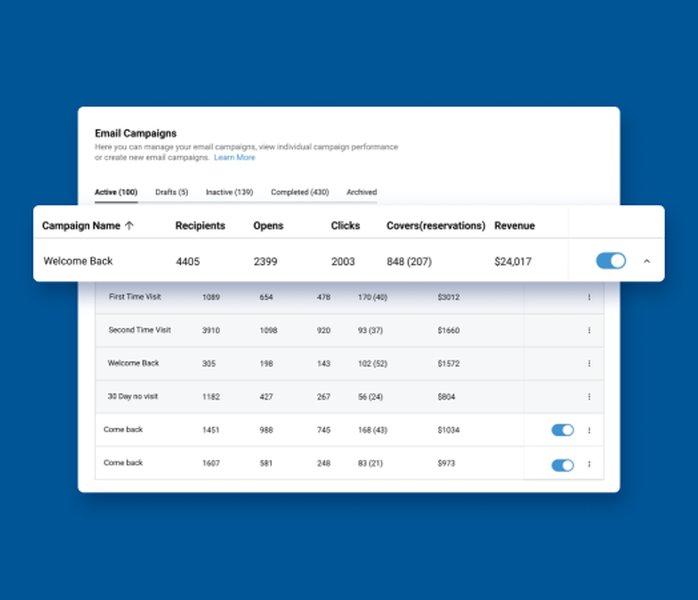Click the 2003 clicks value
Viewport: 698px width, 600px height.
343,261
